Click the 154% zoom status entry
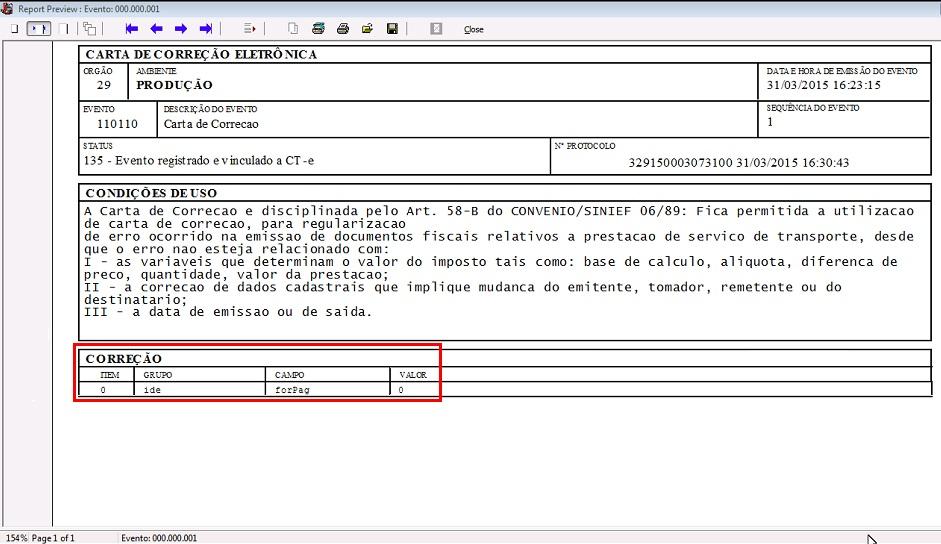 (x=16, y=538)
